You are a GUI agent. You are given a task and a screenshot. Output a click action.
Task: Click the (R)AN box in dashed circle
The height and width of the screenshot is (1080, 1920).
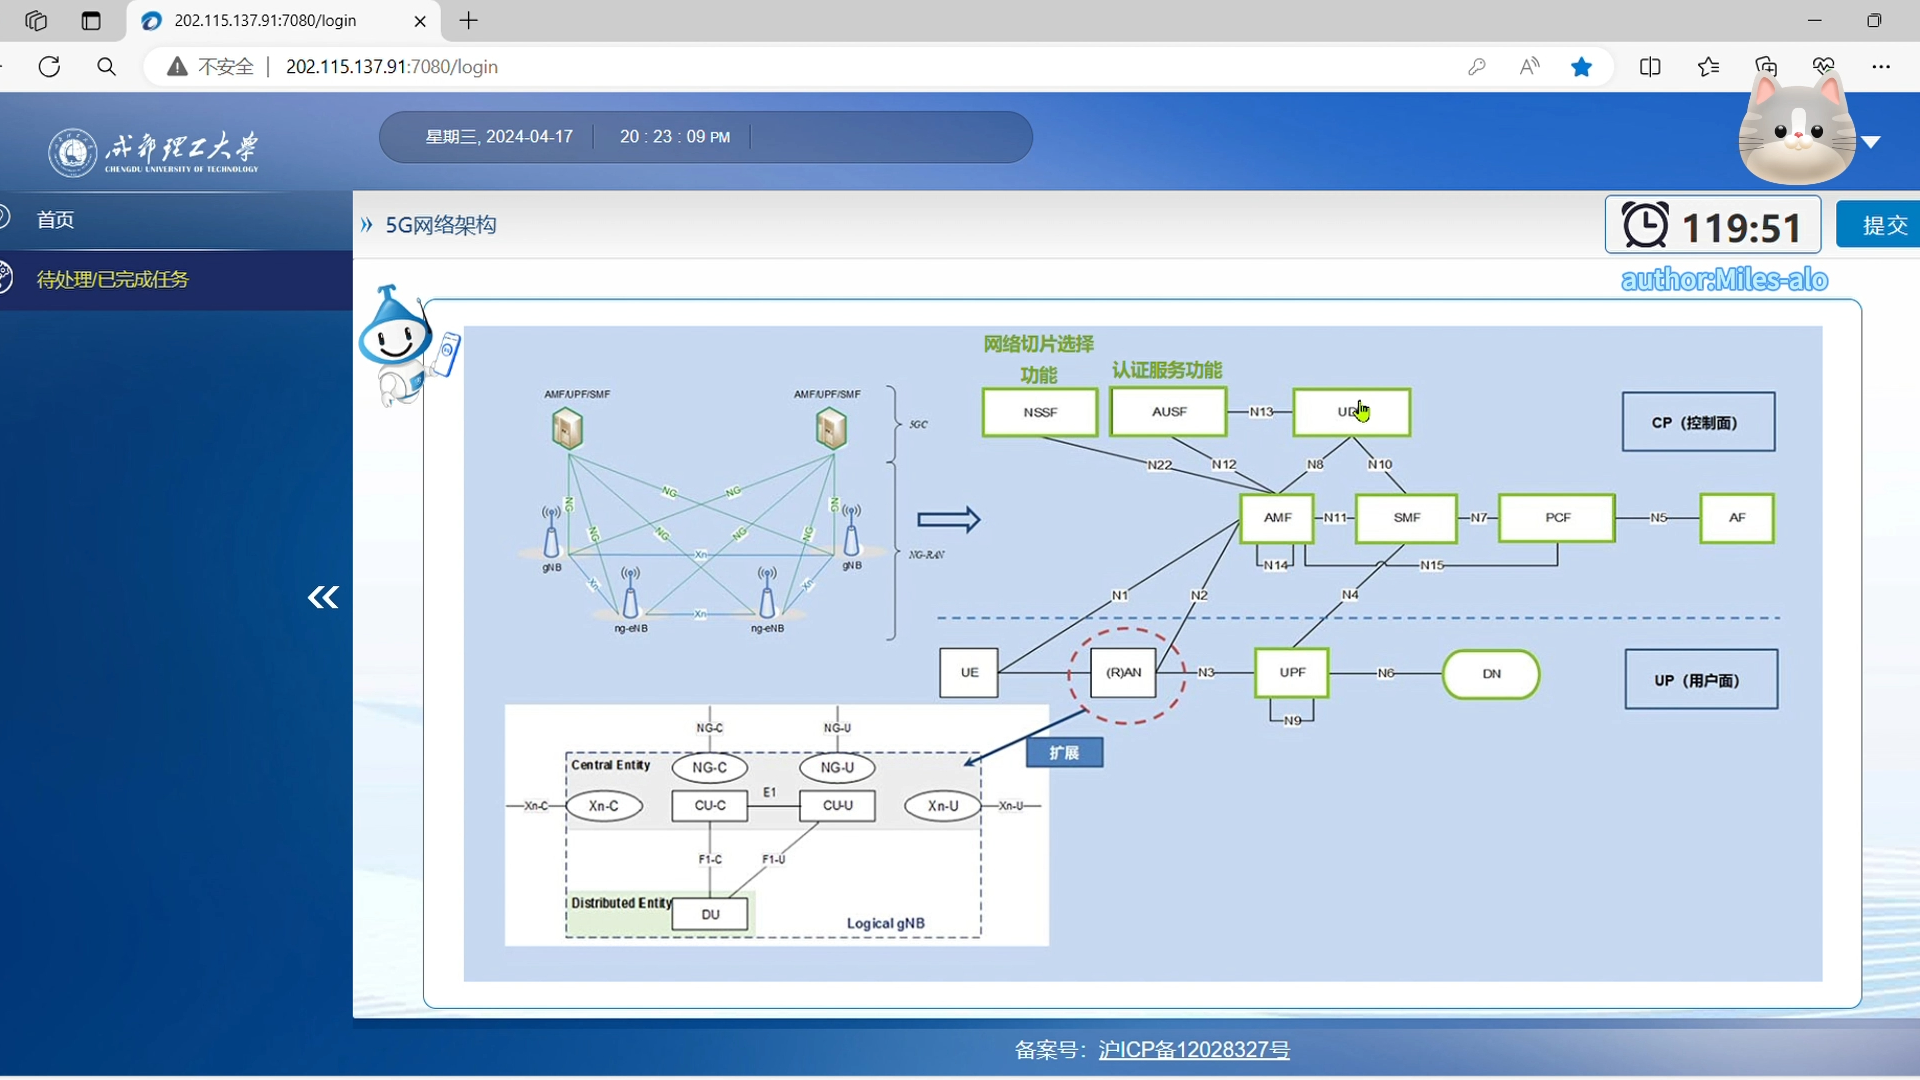(x=1124, y=673)
